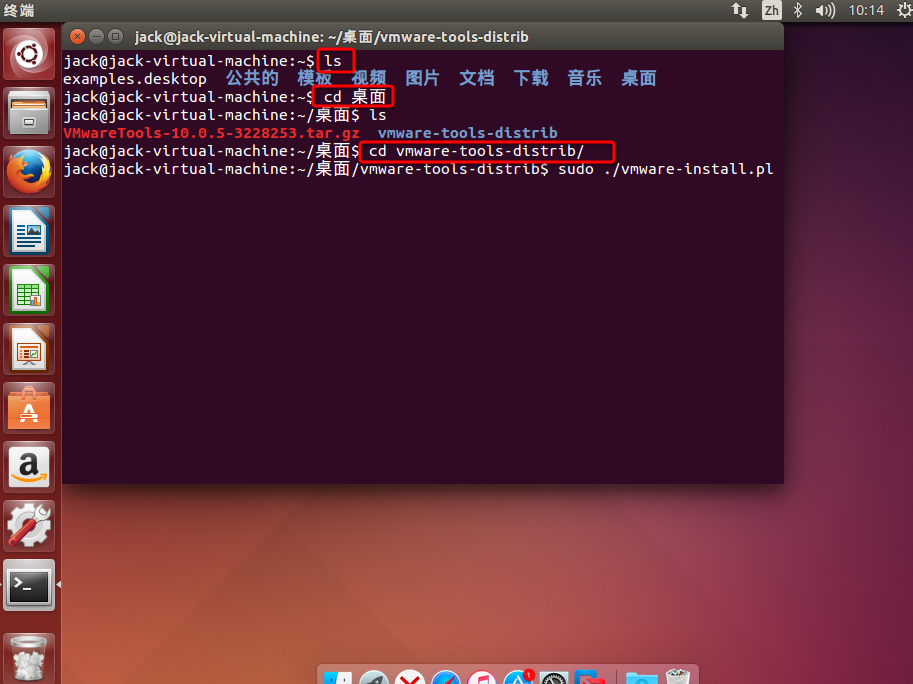The width and height of the screenshot is (913, 684).
Task: Open iTunes music icon in dock
Action: click(482, 677)
